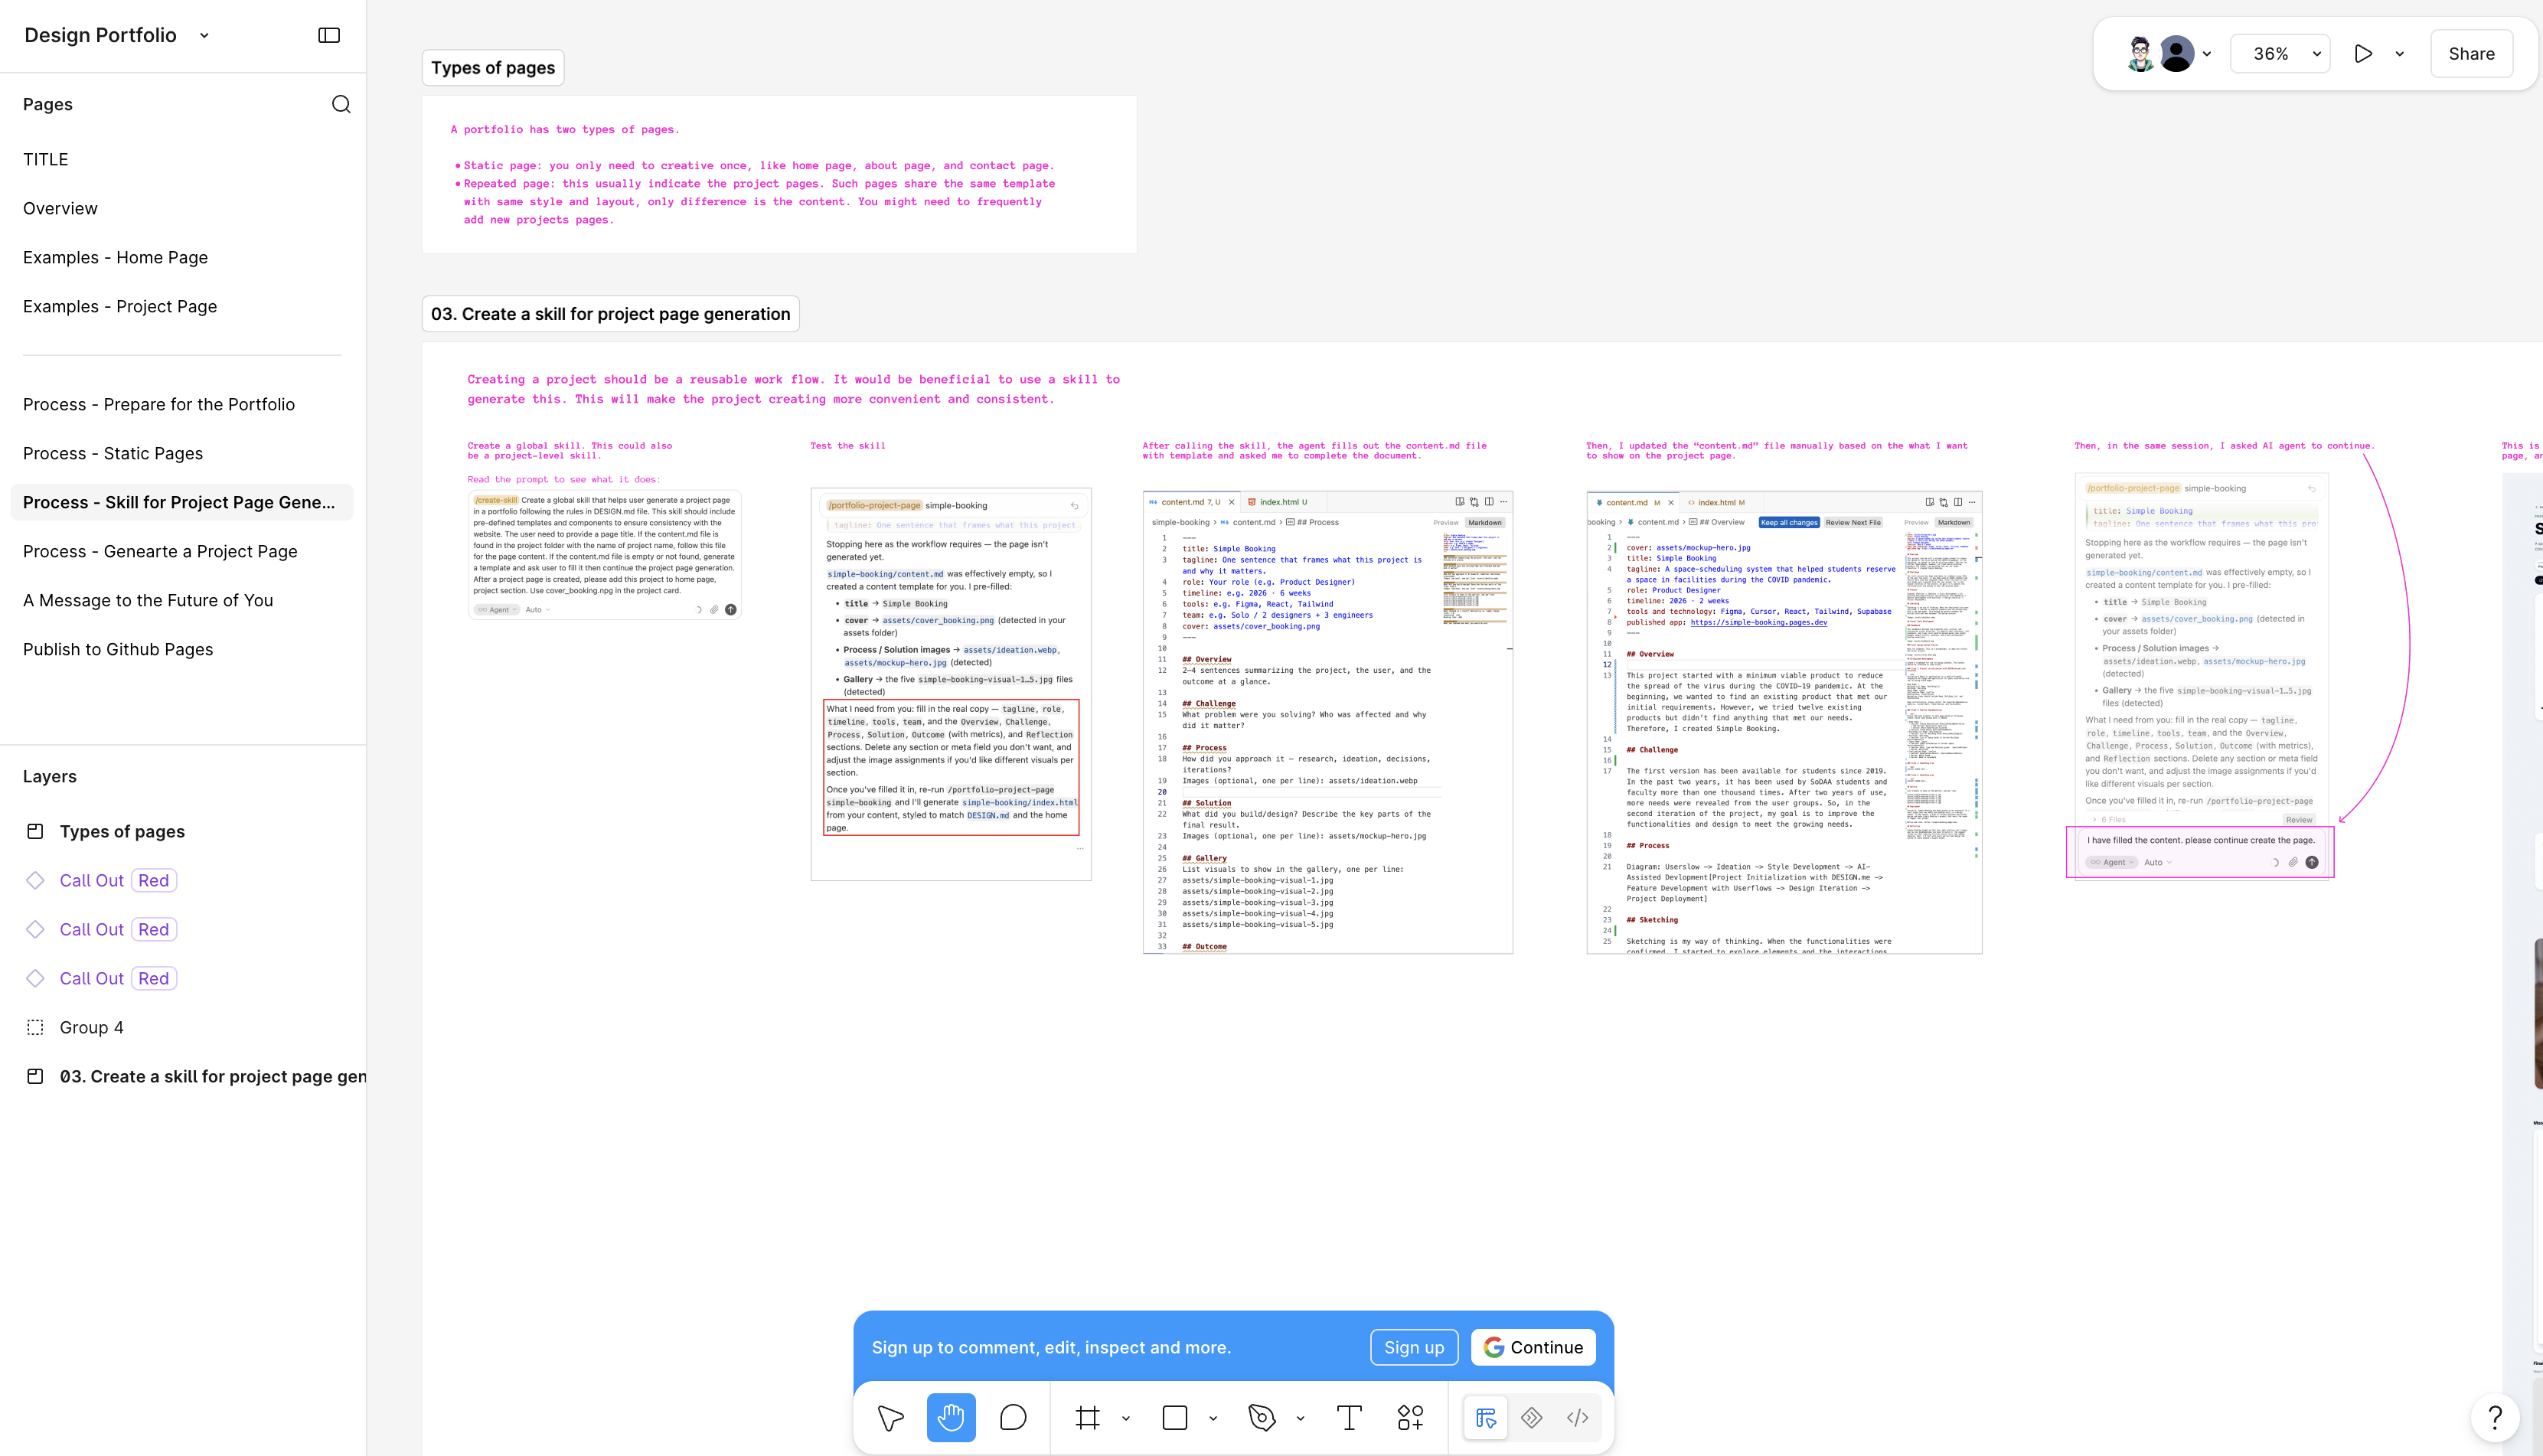2543x1456 pixels.
Task: Select the Comment tool
Action: click(x=1013, y=1417)
